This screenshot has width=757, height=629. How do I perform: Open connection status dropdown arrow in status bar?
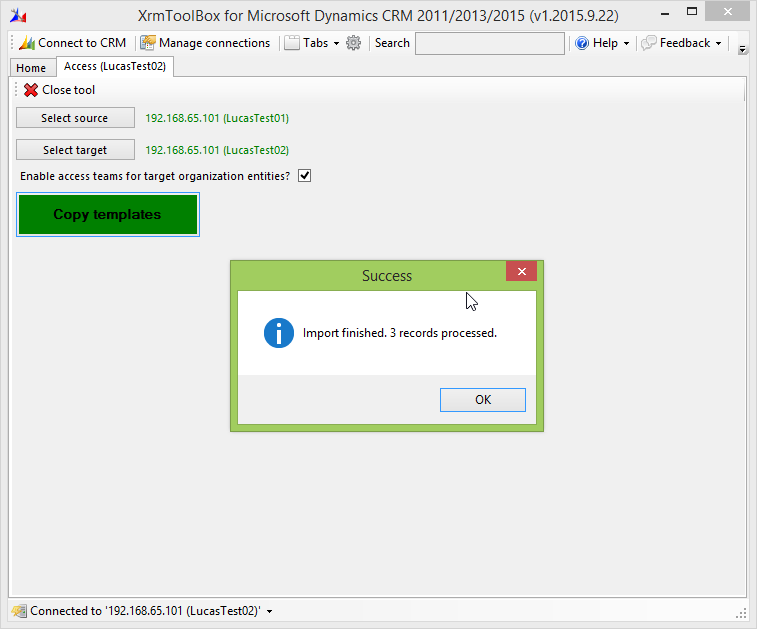tap(269, 612)
